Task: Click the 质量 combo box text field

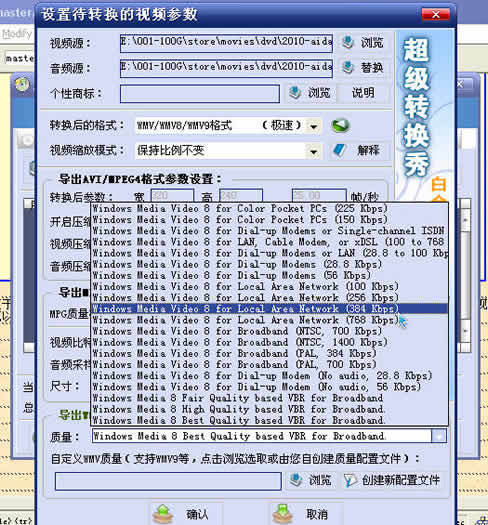Action: [x=262, y=436]
